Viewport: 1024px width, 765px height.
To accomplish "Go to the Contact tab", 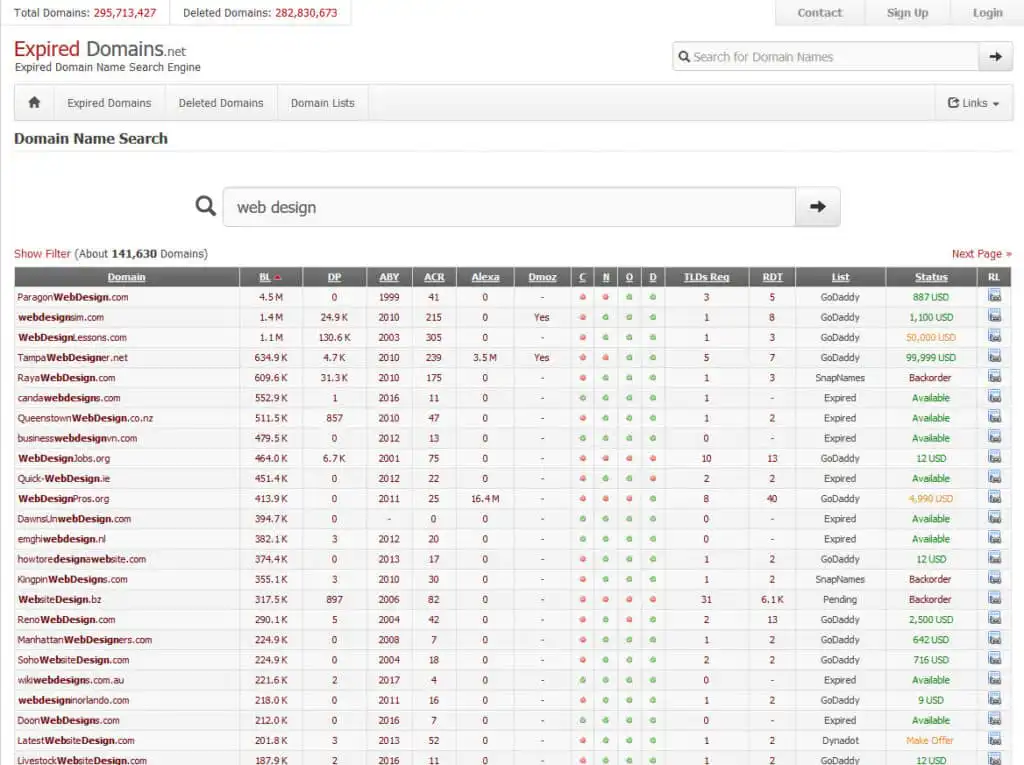I will [x=820, y=12].
